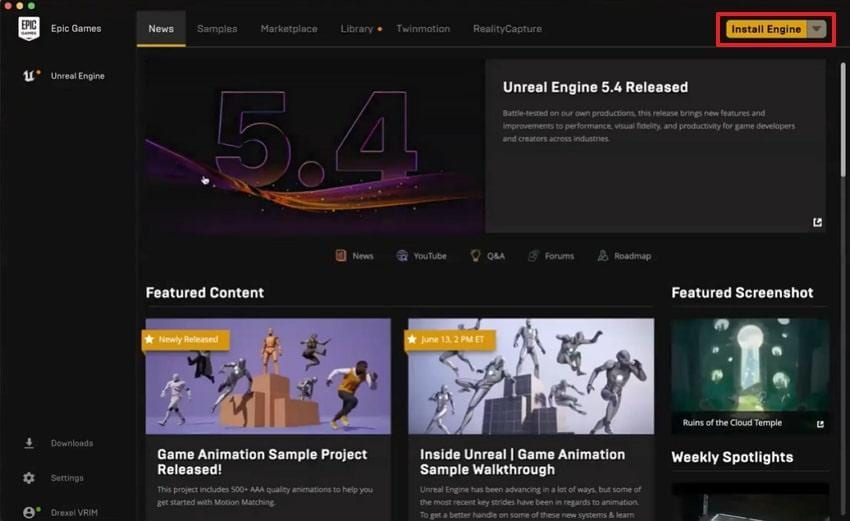Click the YouTube text link
The height and width of the screenshot is (521, 850).
[x=430, y=256]
